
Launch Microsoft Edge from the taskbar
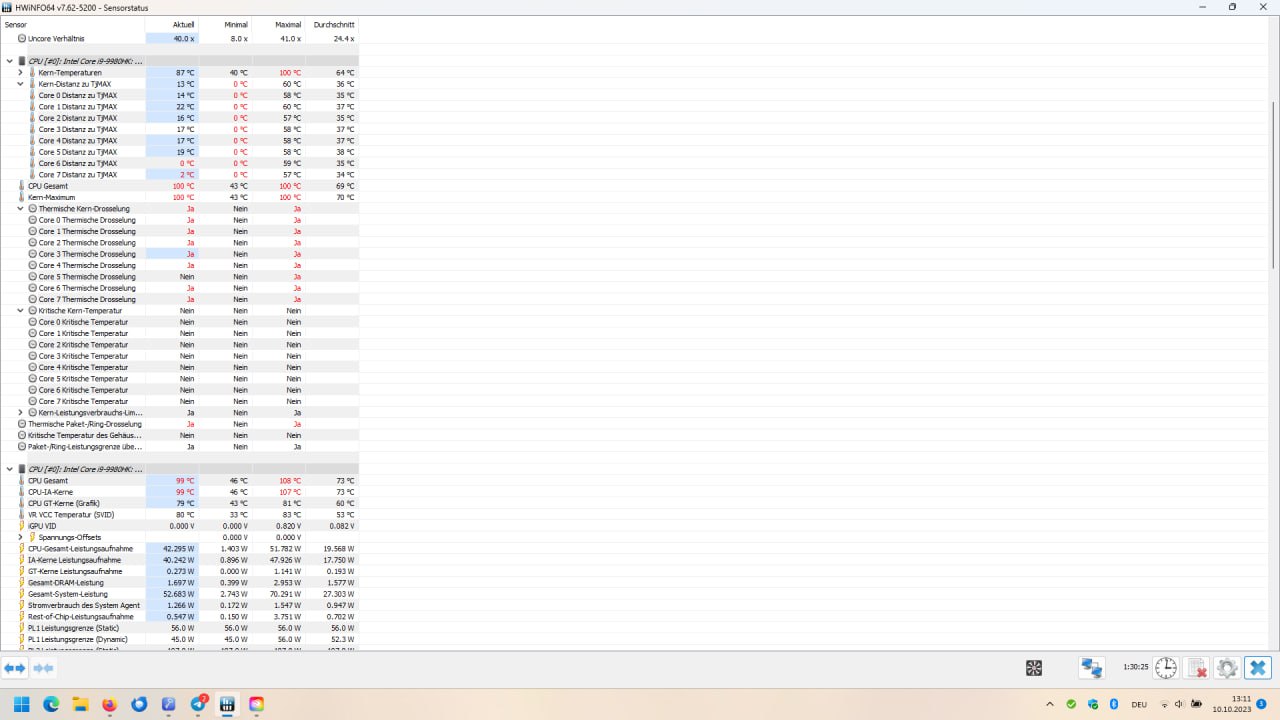pos(51,704)
